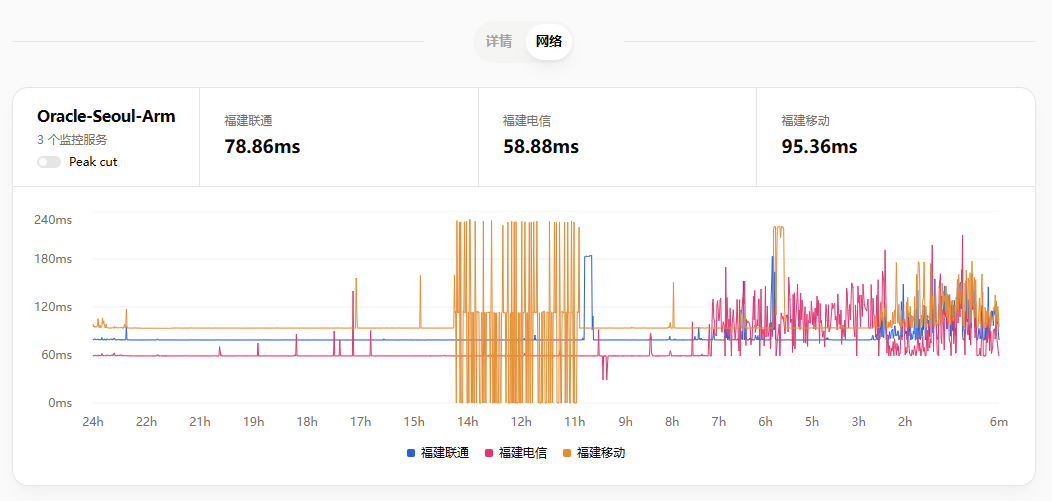Switch to the 详情 tab
This screenshot has height=501, width=1052.
[x=499, y=42]
